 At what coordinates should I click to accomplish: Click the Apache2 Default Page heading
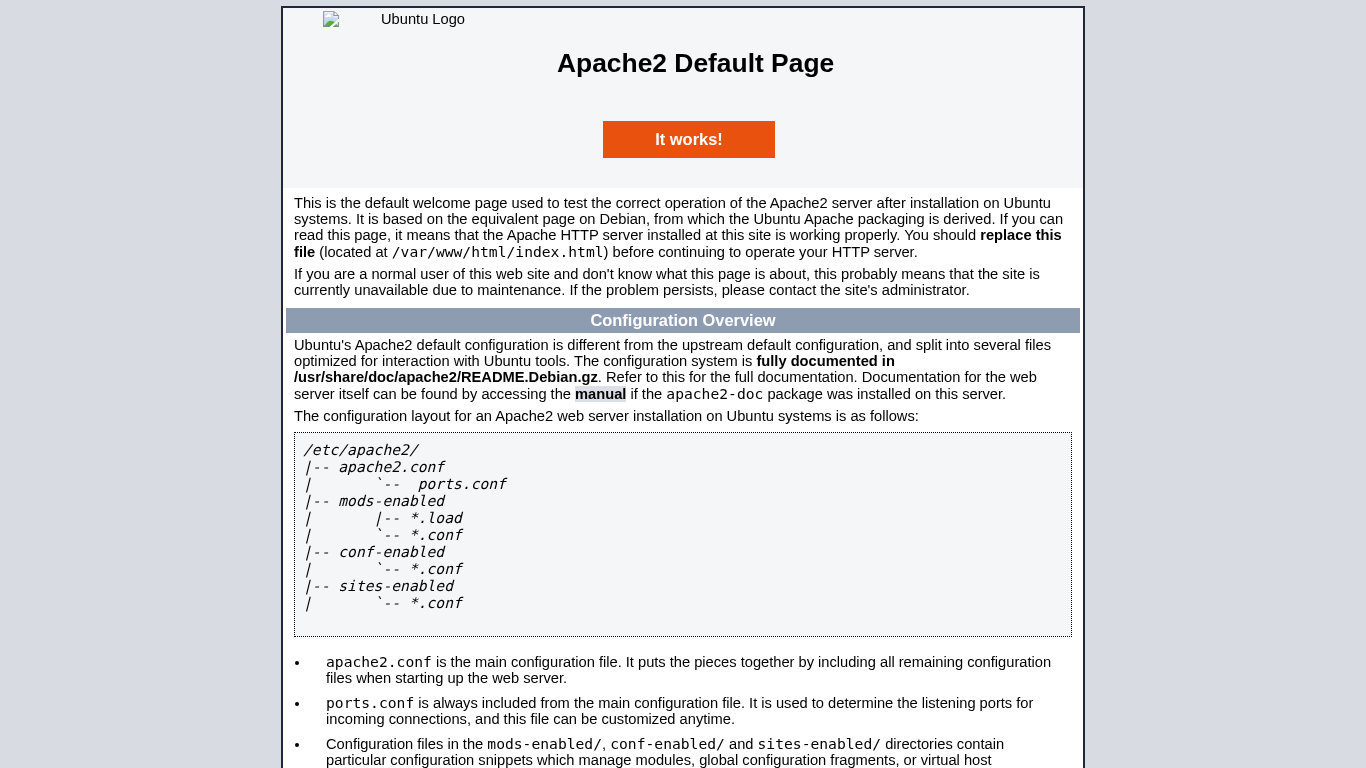pyautogui.click(x=695, y=63)
